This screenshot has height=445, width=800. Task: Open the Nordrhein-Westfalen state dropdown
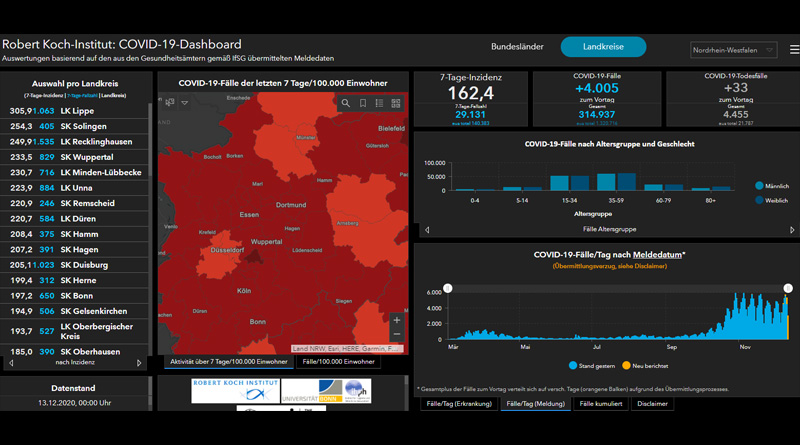[x=733, y=50]
